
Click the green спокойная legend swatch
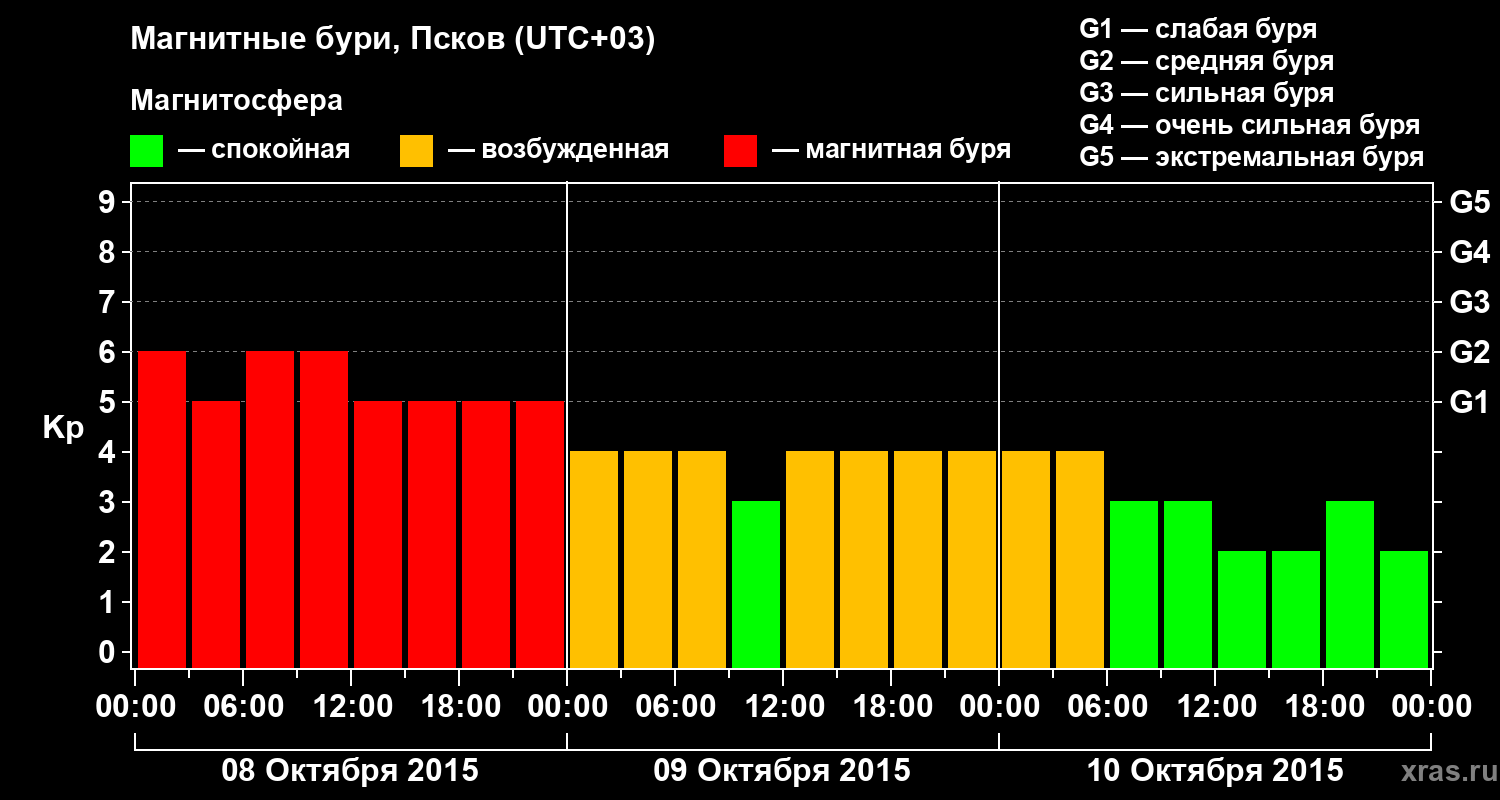(146, 151)
